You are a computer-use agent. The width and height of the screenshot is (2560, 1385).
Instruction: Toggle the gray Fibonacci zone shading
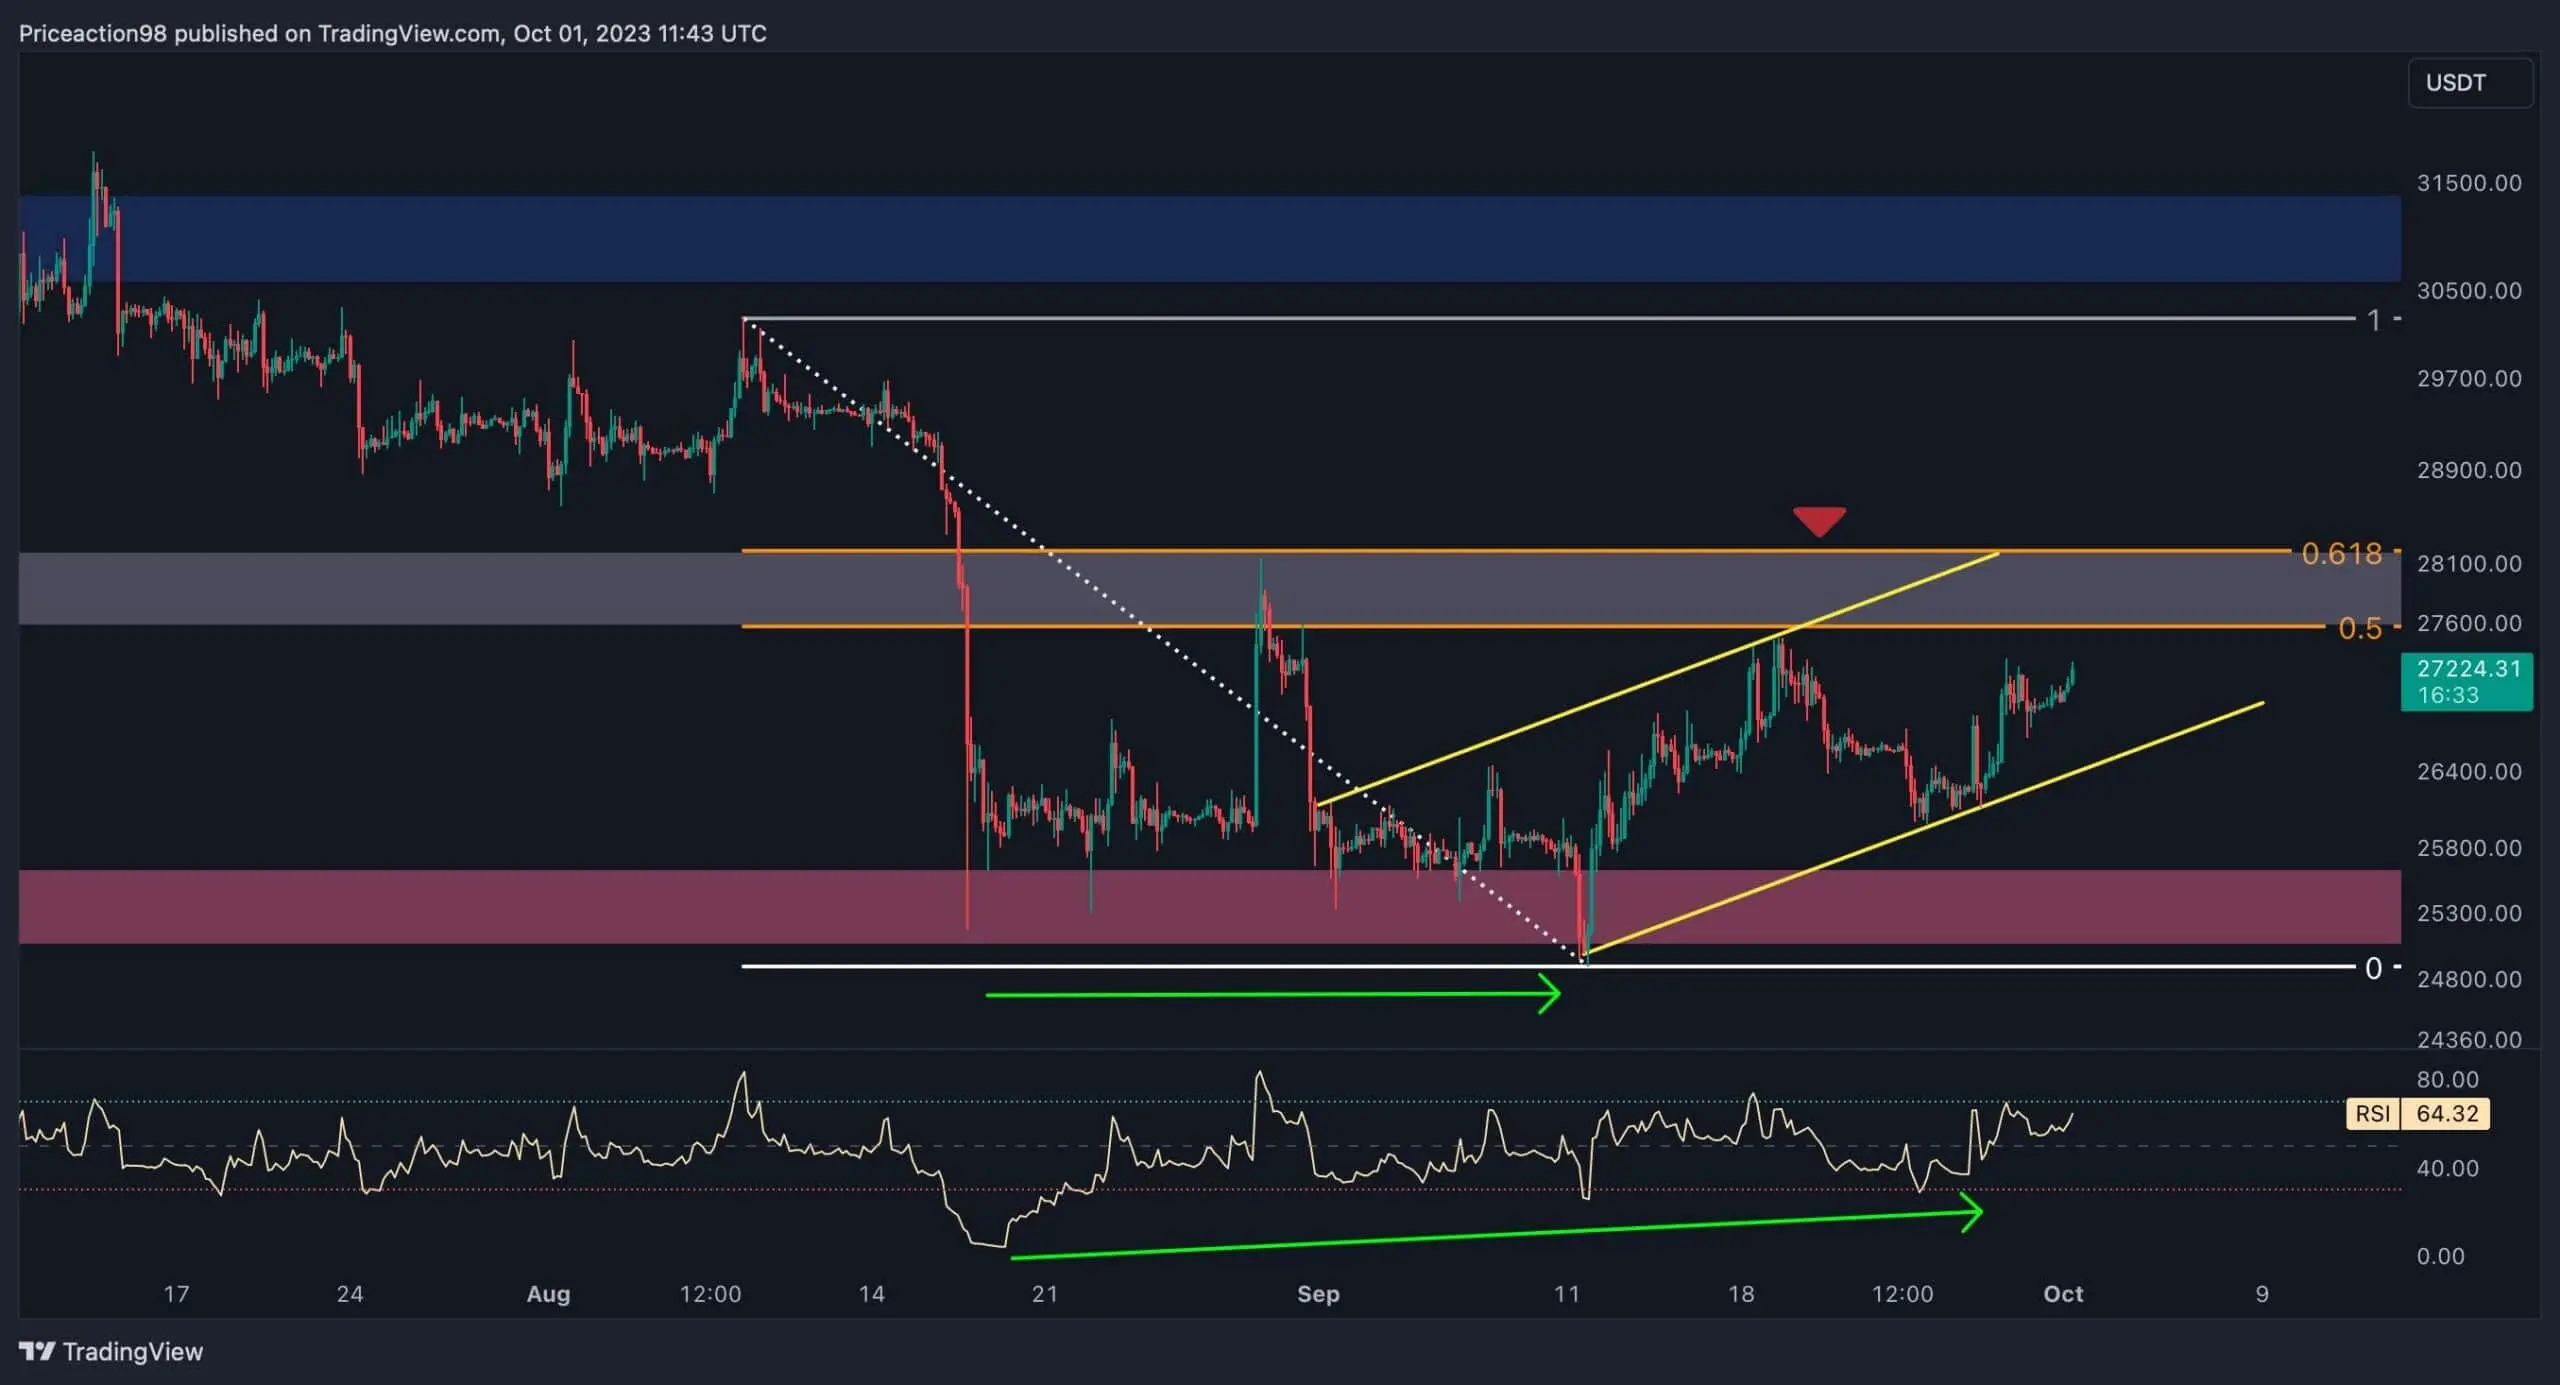pos(400,589)
